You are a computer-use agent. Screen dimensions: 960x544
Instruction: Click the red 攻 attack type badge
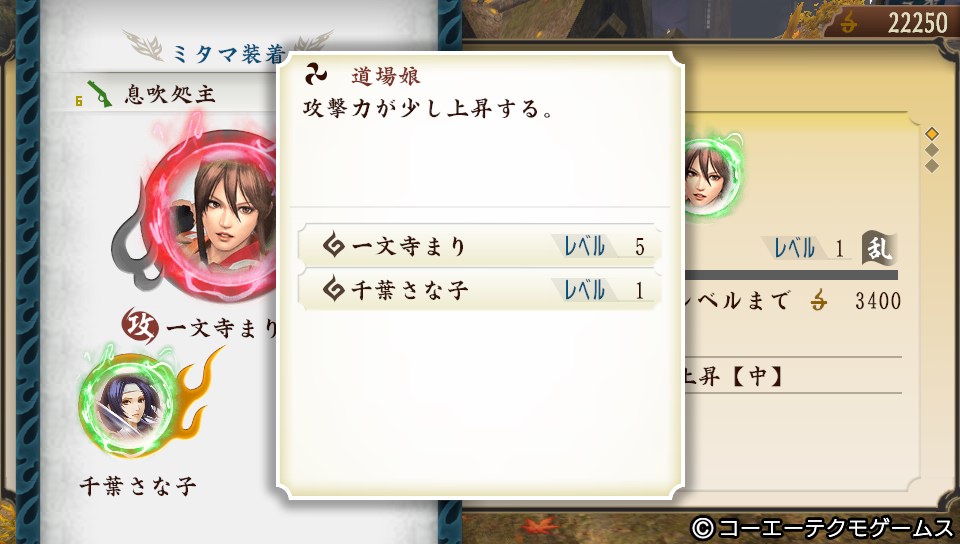tap(140, 326)
